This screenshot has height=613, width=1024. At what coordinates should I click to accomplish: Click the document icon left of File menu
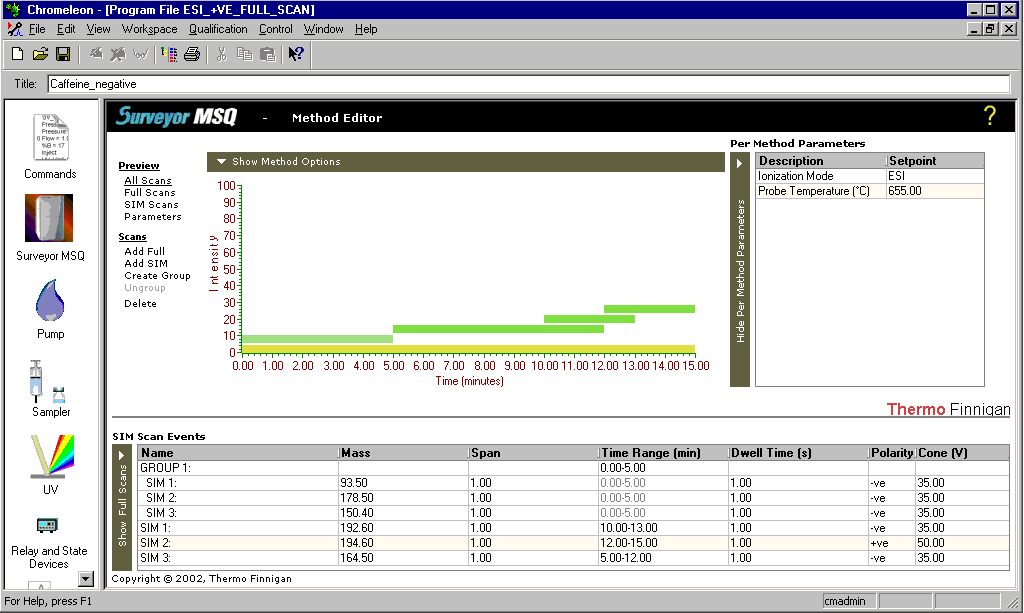point(14,29)
